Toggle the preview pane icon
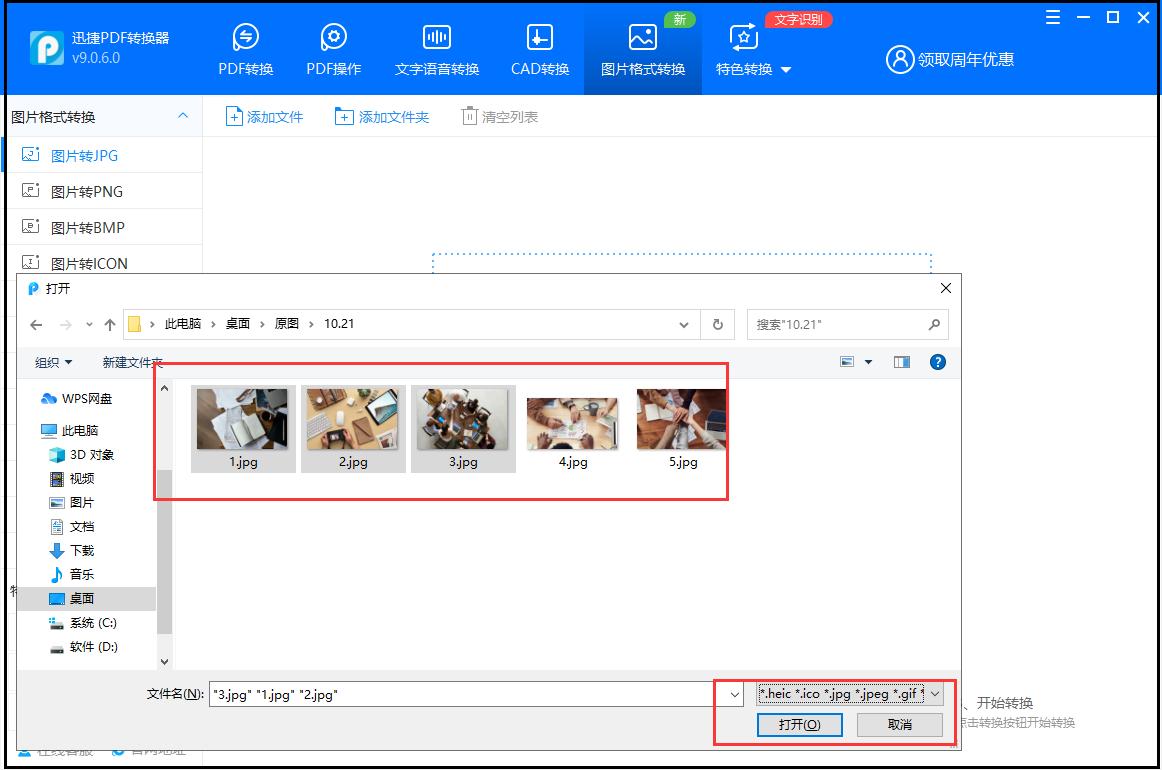The width and height of the screenshot is (1162, 770). pyautogui.click(x=902, y=362)
